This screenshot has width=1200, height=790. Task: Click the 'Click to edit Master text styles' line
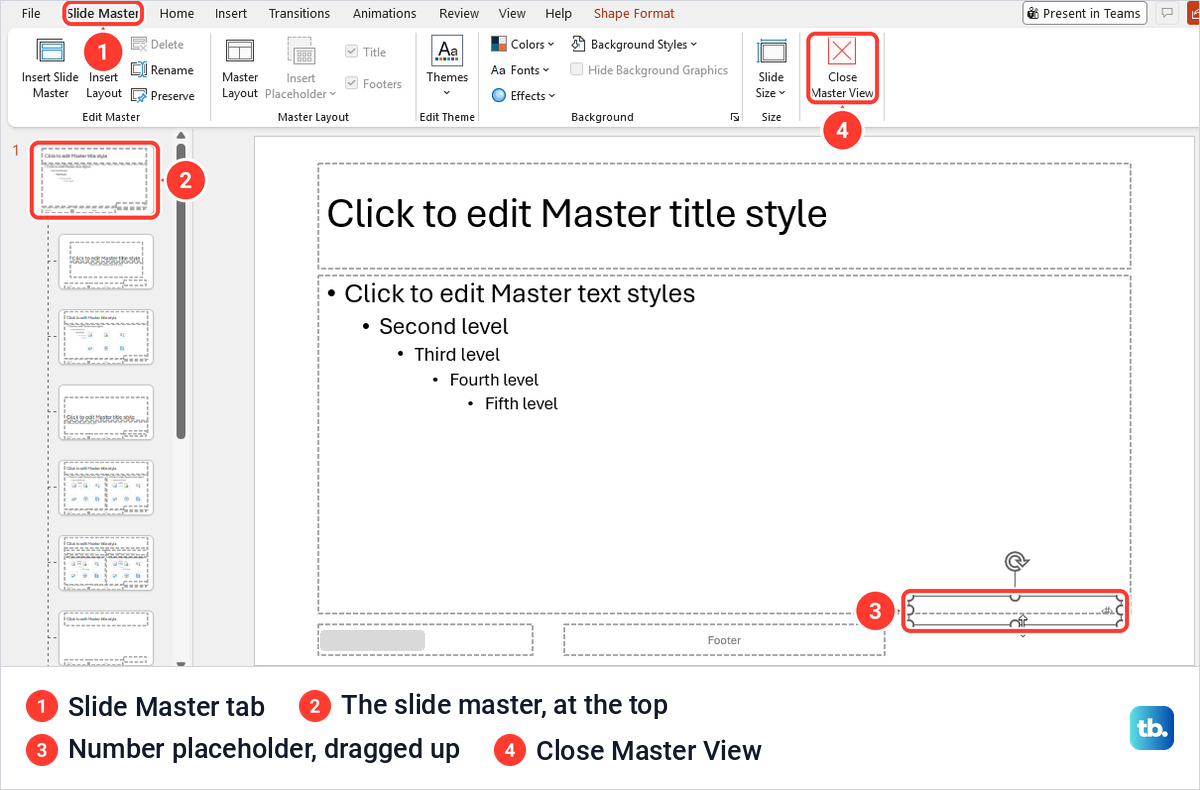click(519, 293)
